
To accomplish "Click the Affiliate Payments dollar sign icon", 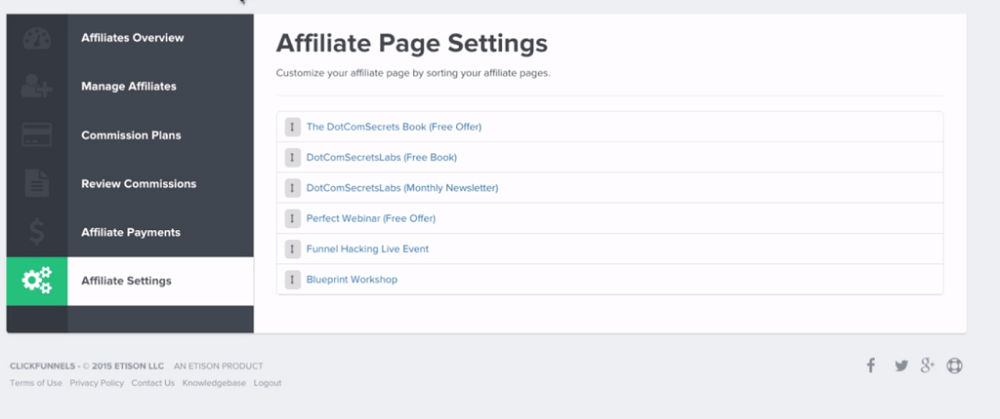I will tap(37, 232).
